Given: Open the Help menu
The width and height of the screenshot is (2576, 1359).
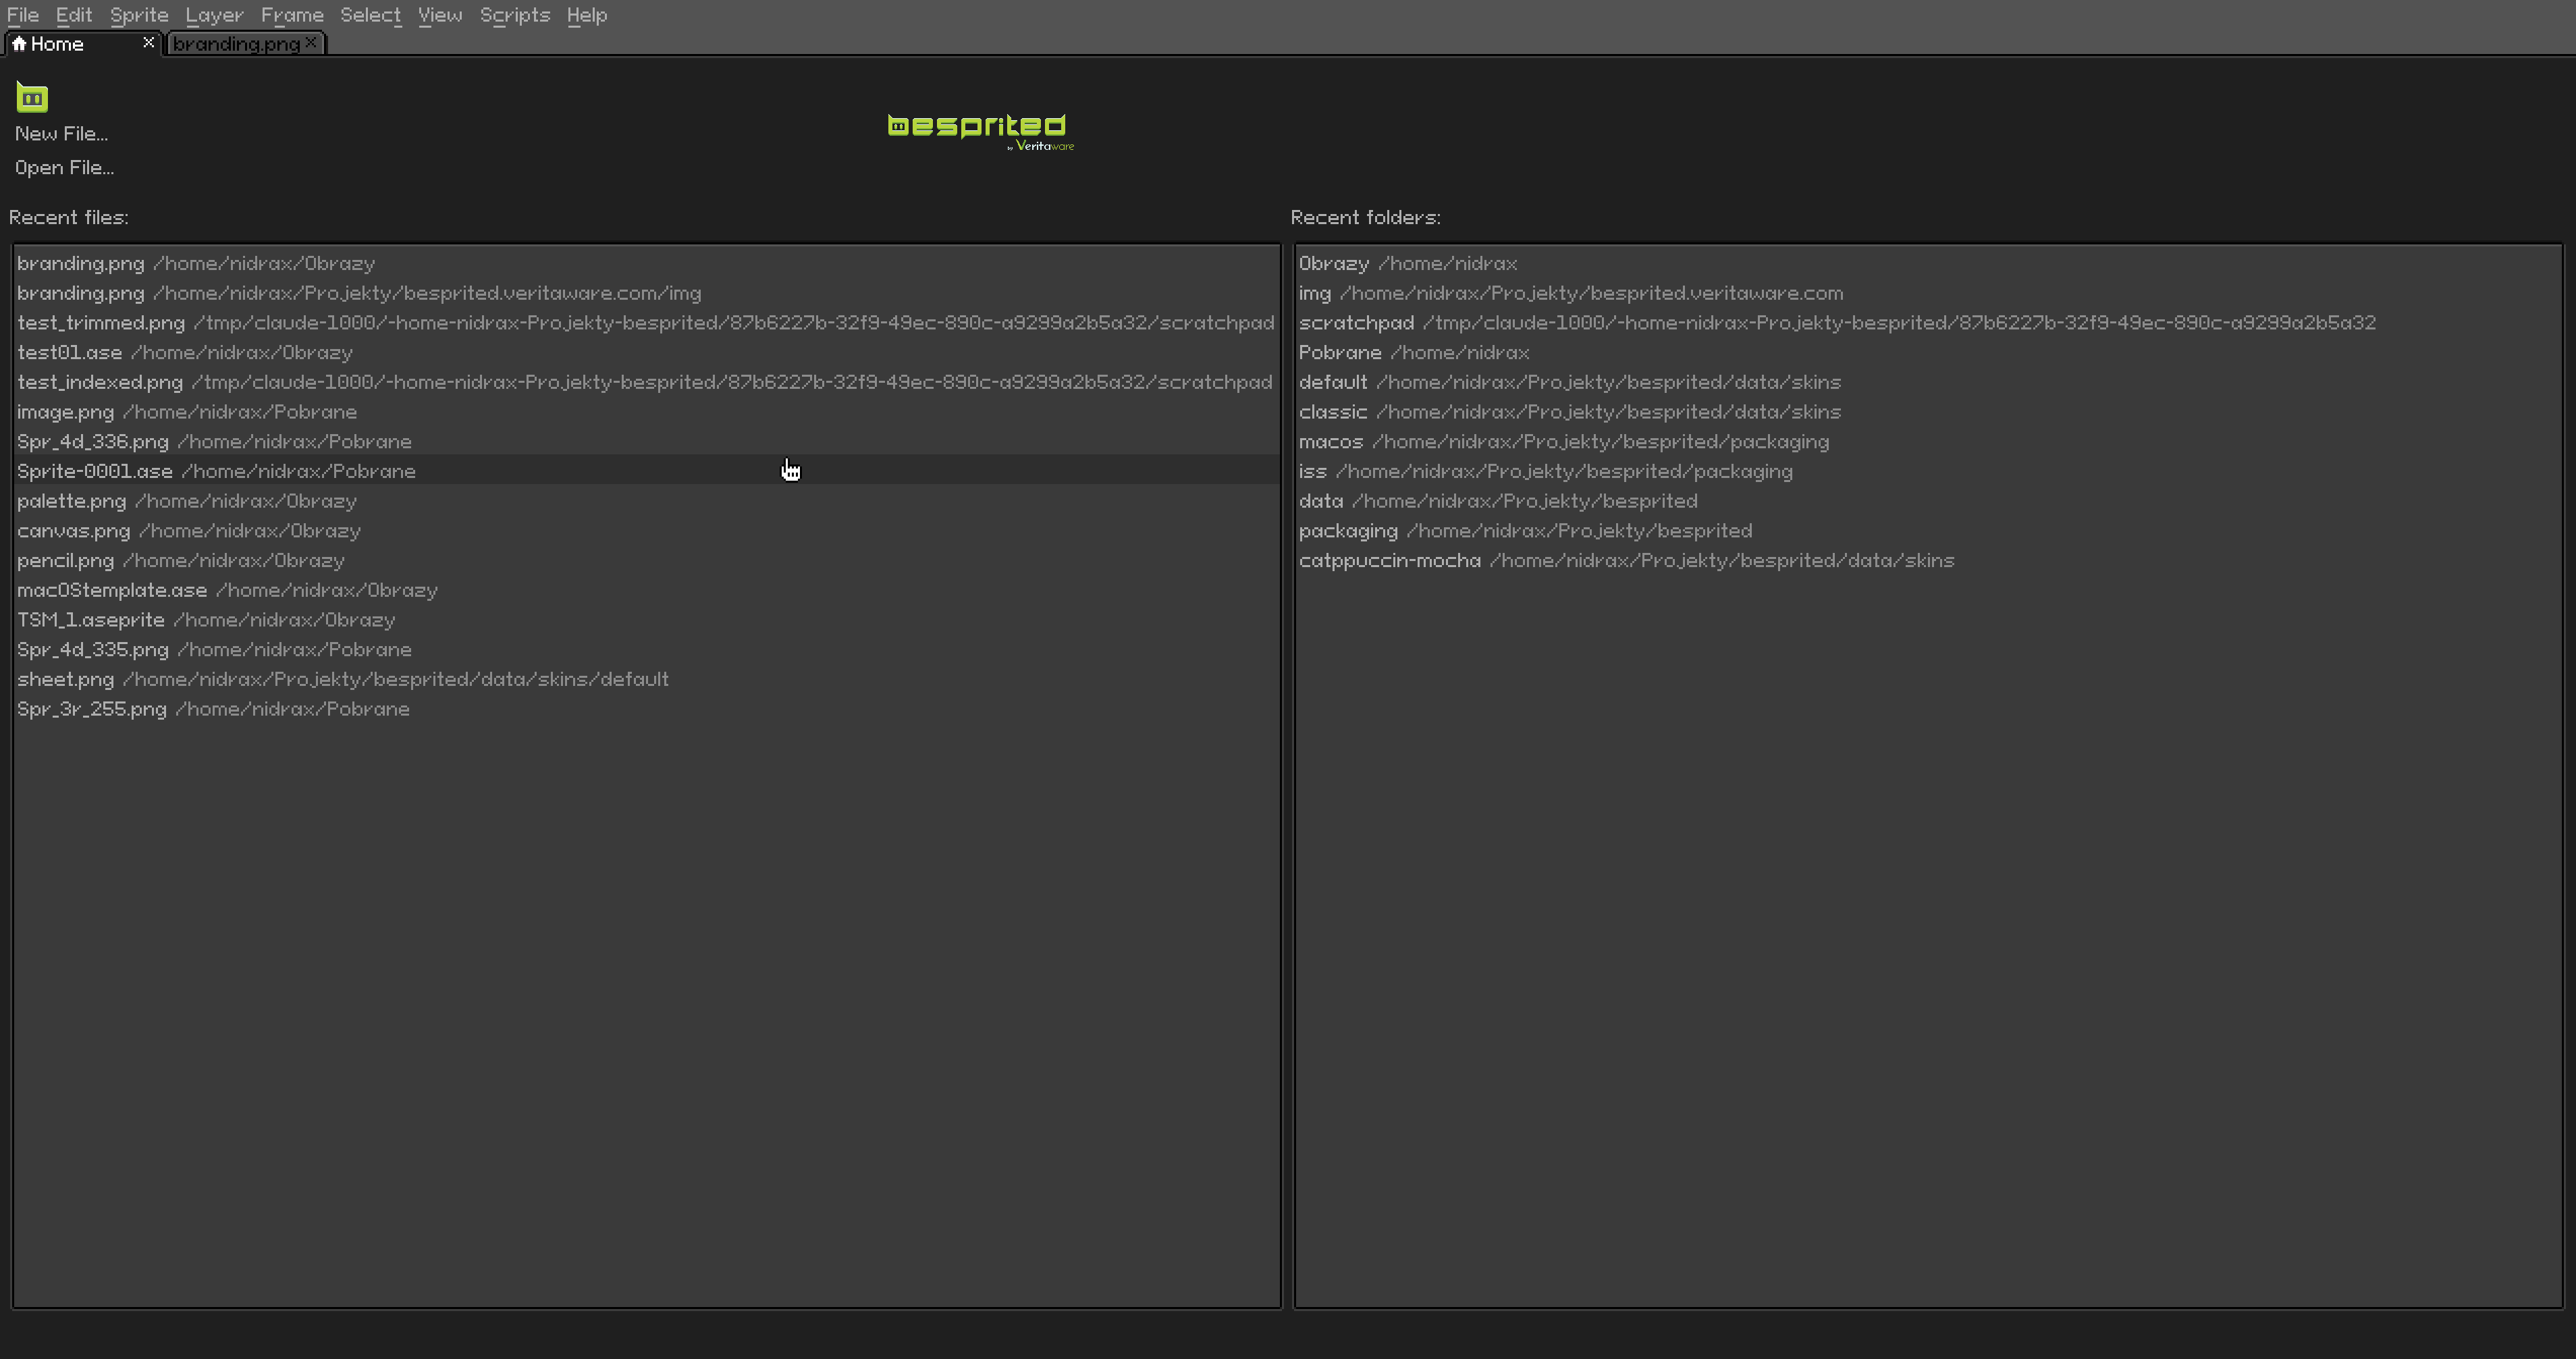Looking at the screenshot, I should pyautogui.click(x=587, y=15).
